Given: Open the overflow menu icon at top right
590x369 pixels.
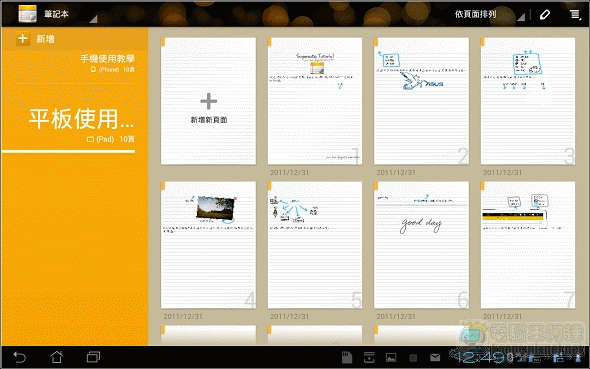Looking at the screenshot, I should tap(575, 15).
